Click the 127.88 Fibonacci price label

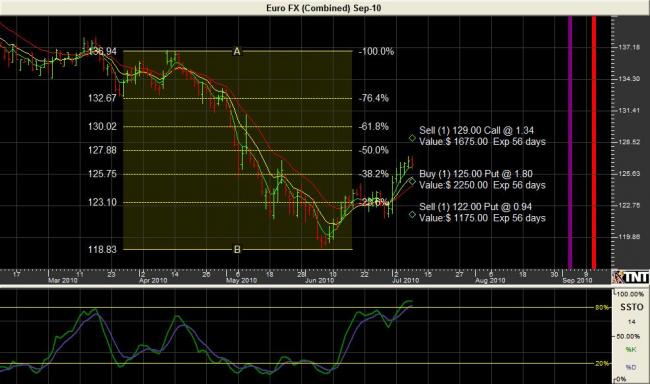point(102,150)
